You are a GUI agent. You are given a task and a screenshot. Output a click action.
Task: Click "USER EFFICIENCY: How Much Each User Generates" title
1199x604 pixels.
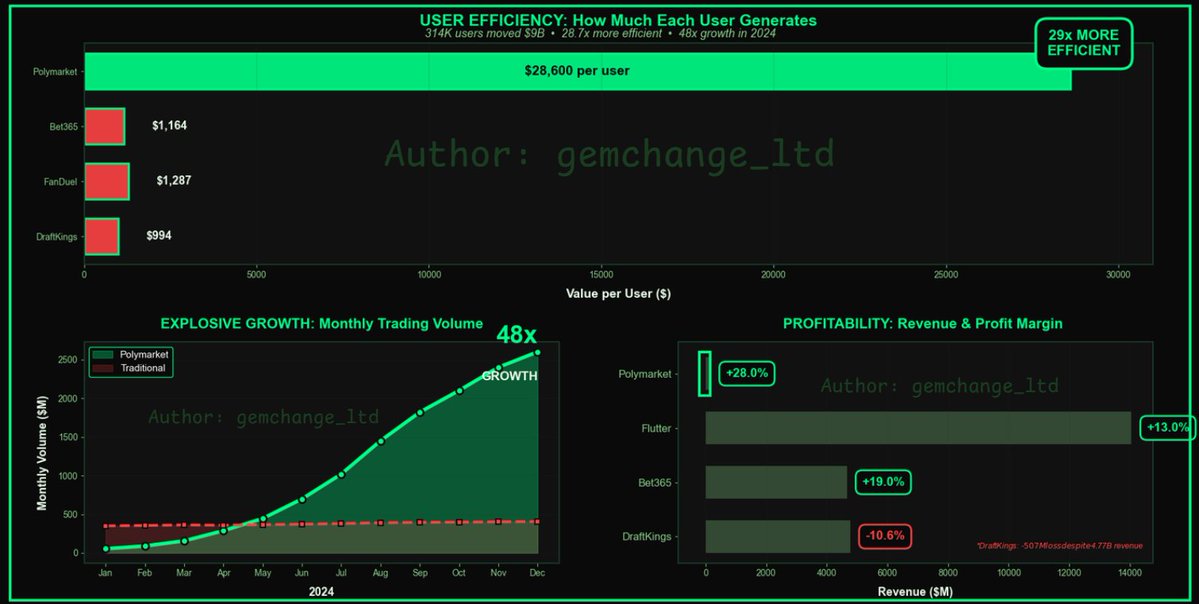(618, 21)
